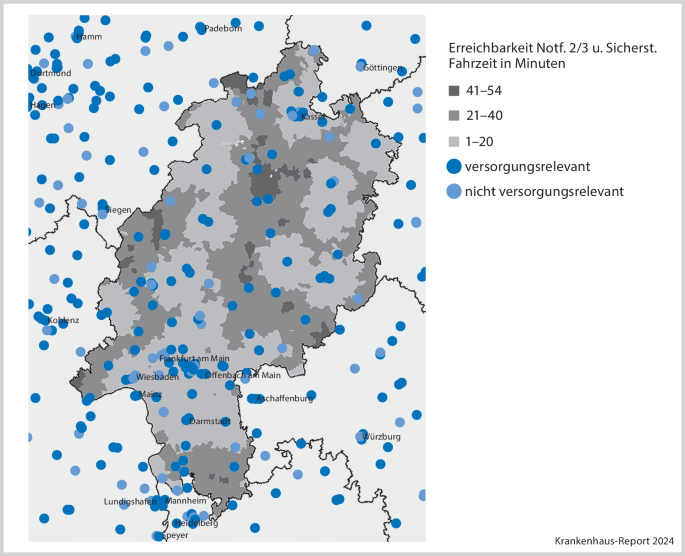Click the legend label '1–20'
The image size is (685, 556).
479,142
